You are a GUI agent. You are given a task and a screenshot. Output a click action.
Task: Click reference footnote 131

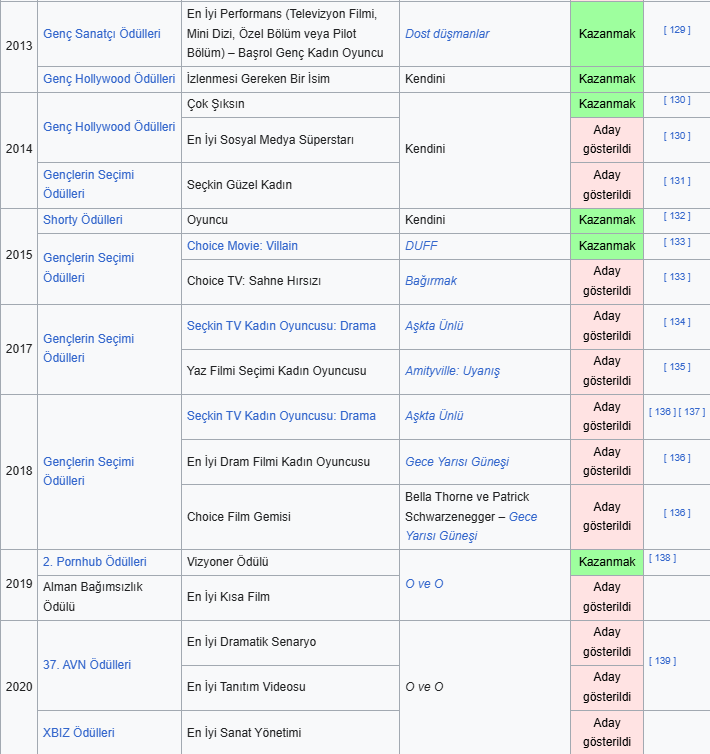point(677,181)
